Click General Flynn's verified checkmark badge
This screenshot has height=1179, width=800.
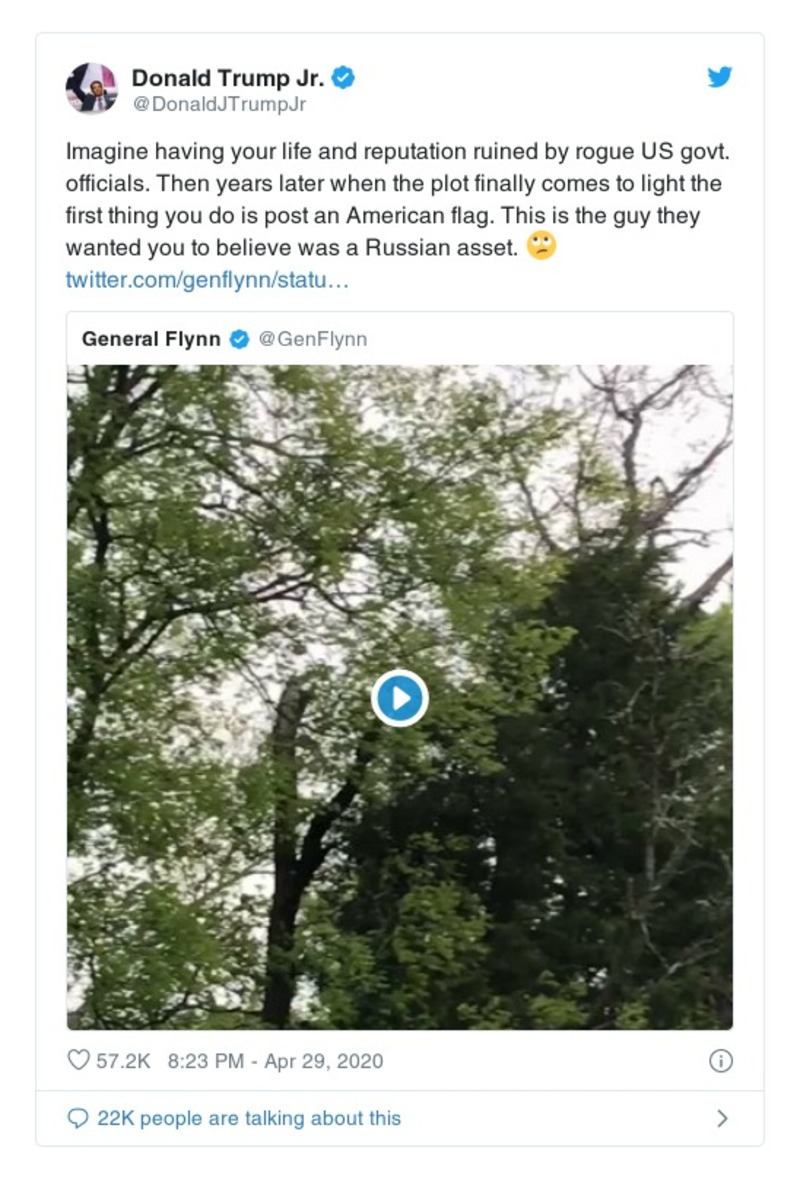point(239,339)
